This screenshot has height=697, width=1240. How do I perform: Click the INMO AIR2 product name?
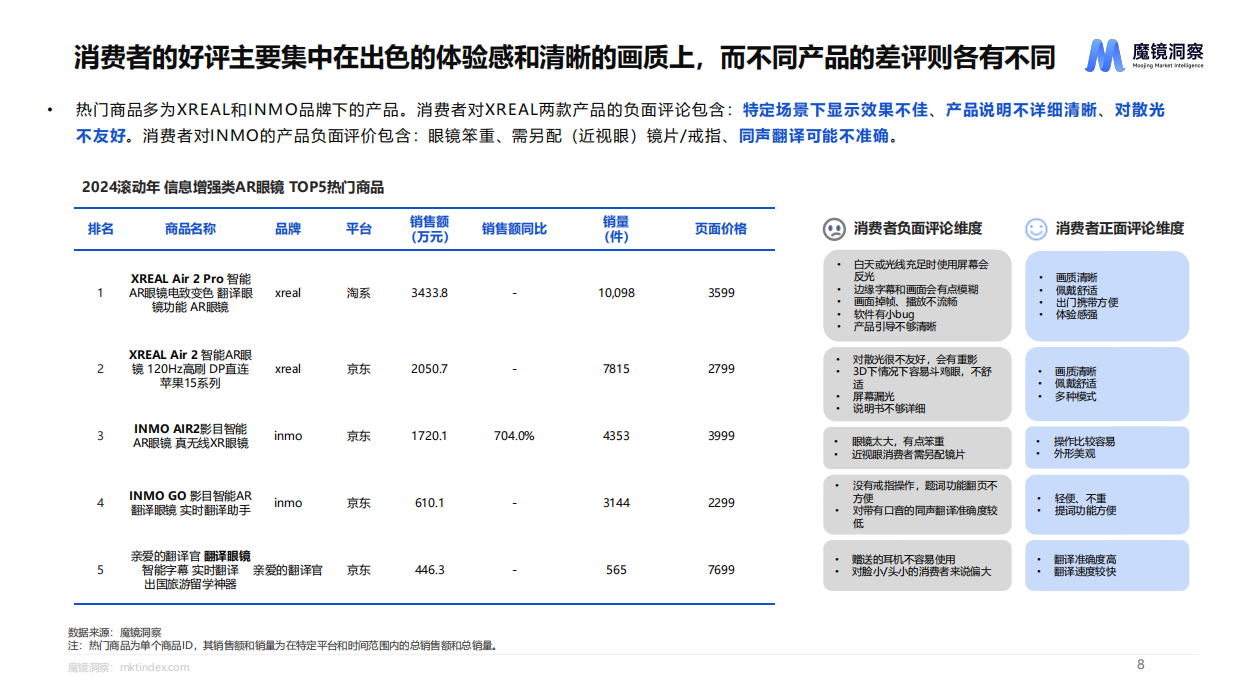point(190,436)
